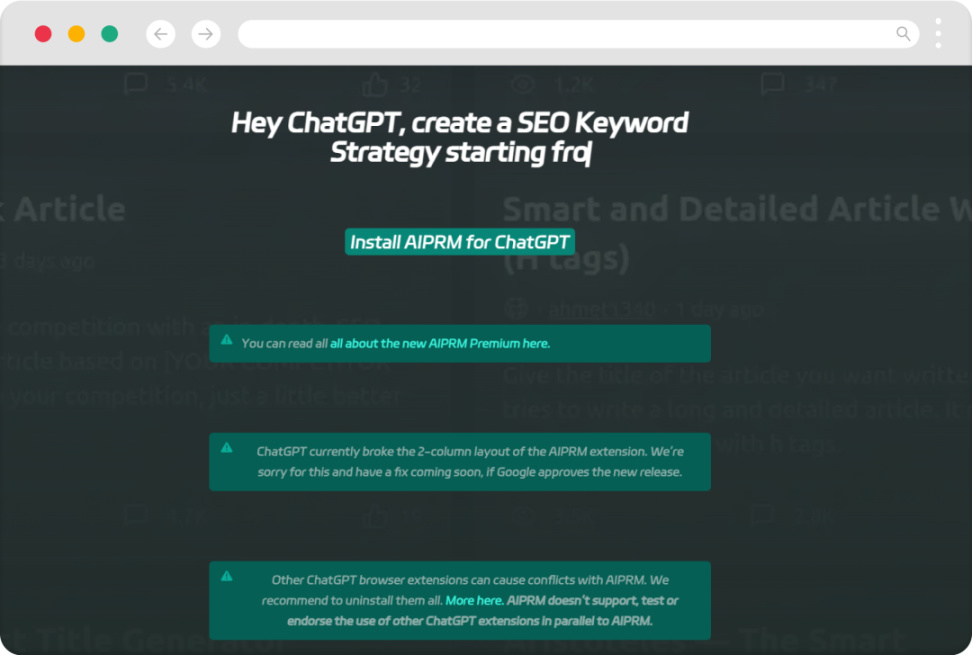The width and height of the screenshot is (972, 655).
Task: Click the warning icon on the 2-column layout notice
Action: [x=227, y=447]
